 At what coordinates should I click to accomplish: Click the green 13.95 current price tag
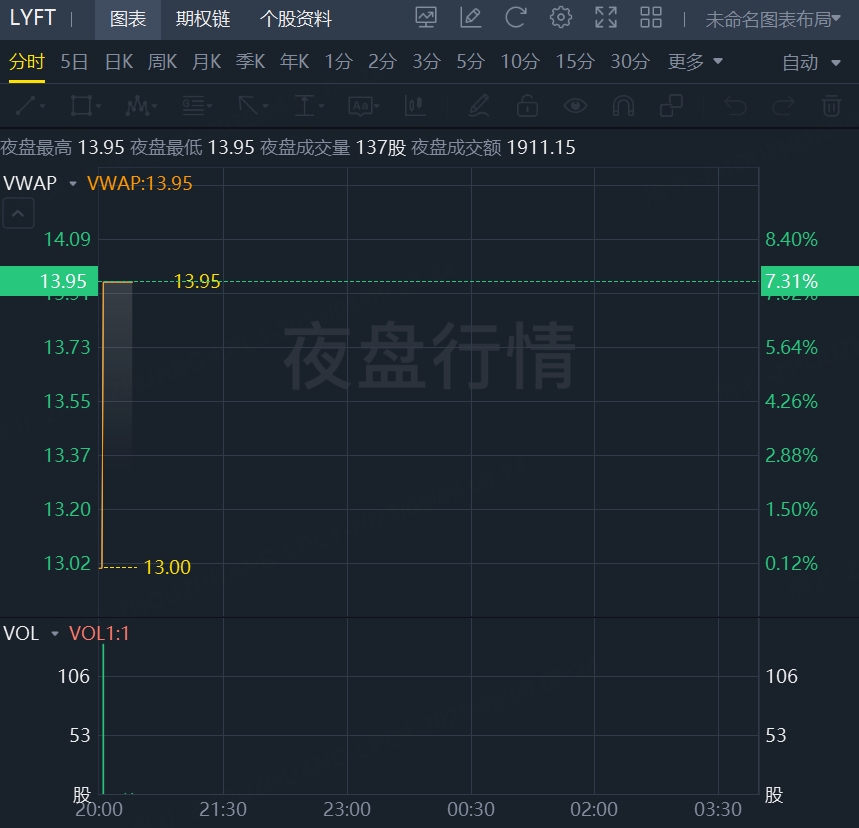click(x=49, y=281)
